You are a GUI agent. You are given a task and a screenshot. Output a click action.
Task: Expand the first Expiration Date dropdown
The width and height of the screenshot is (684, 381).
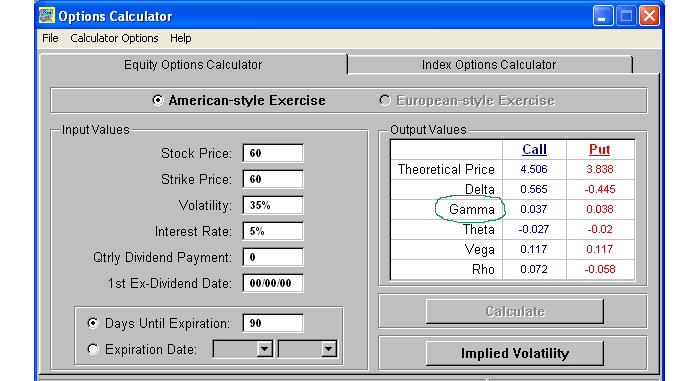click(x=264, y=349)
